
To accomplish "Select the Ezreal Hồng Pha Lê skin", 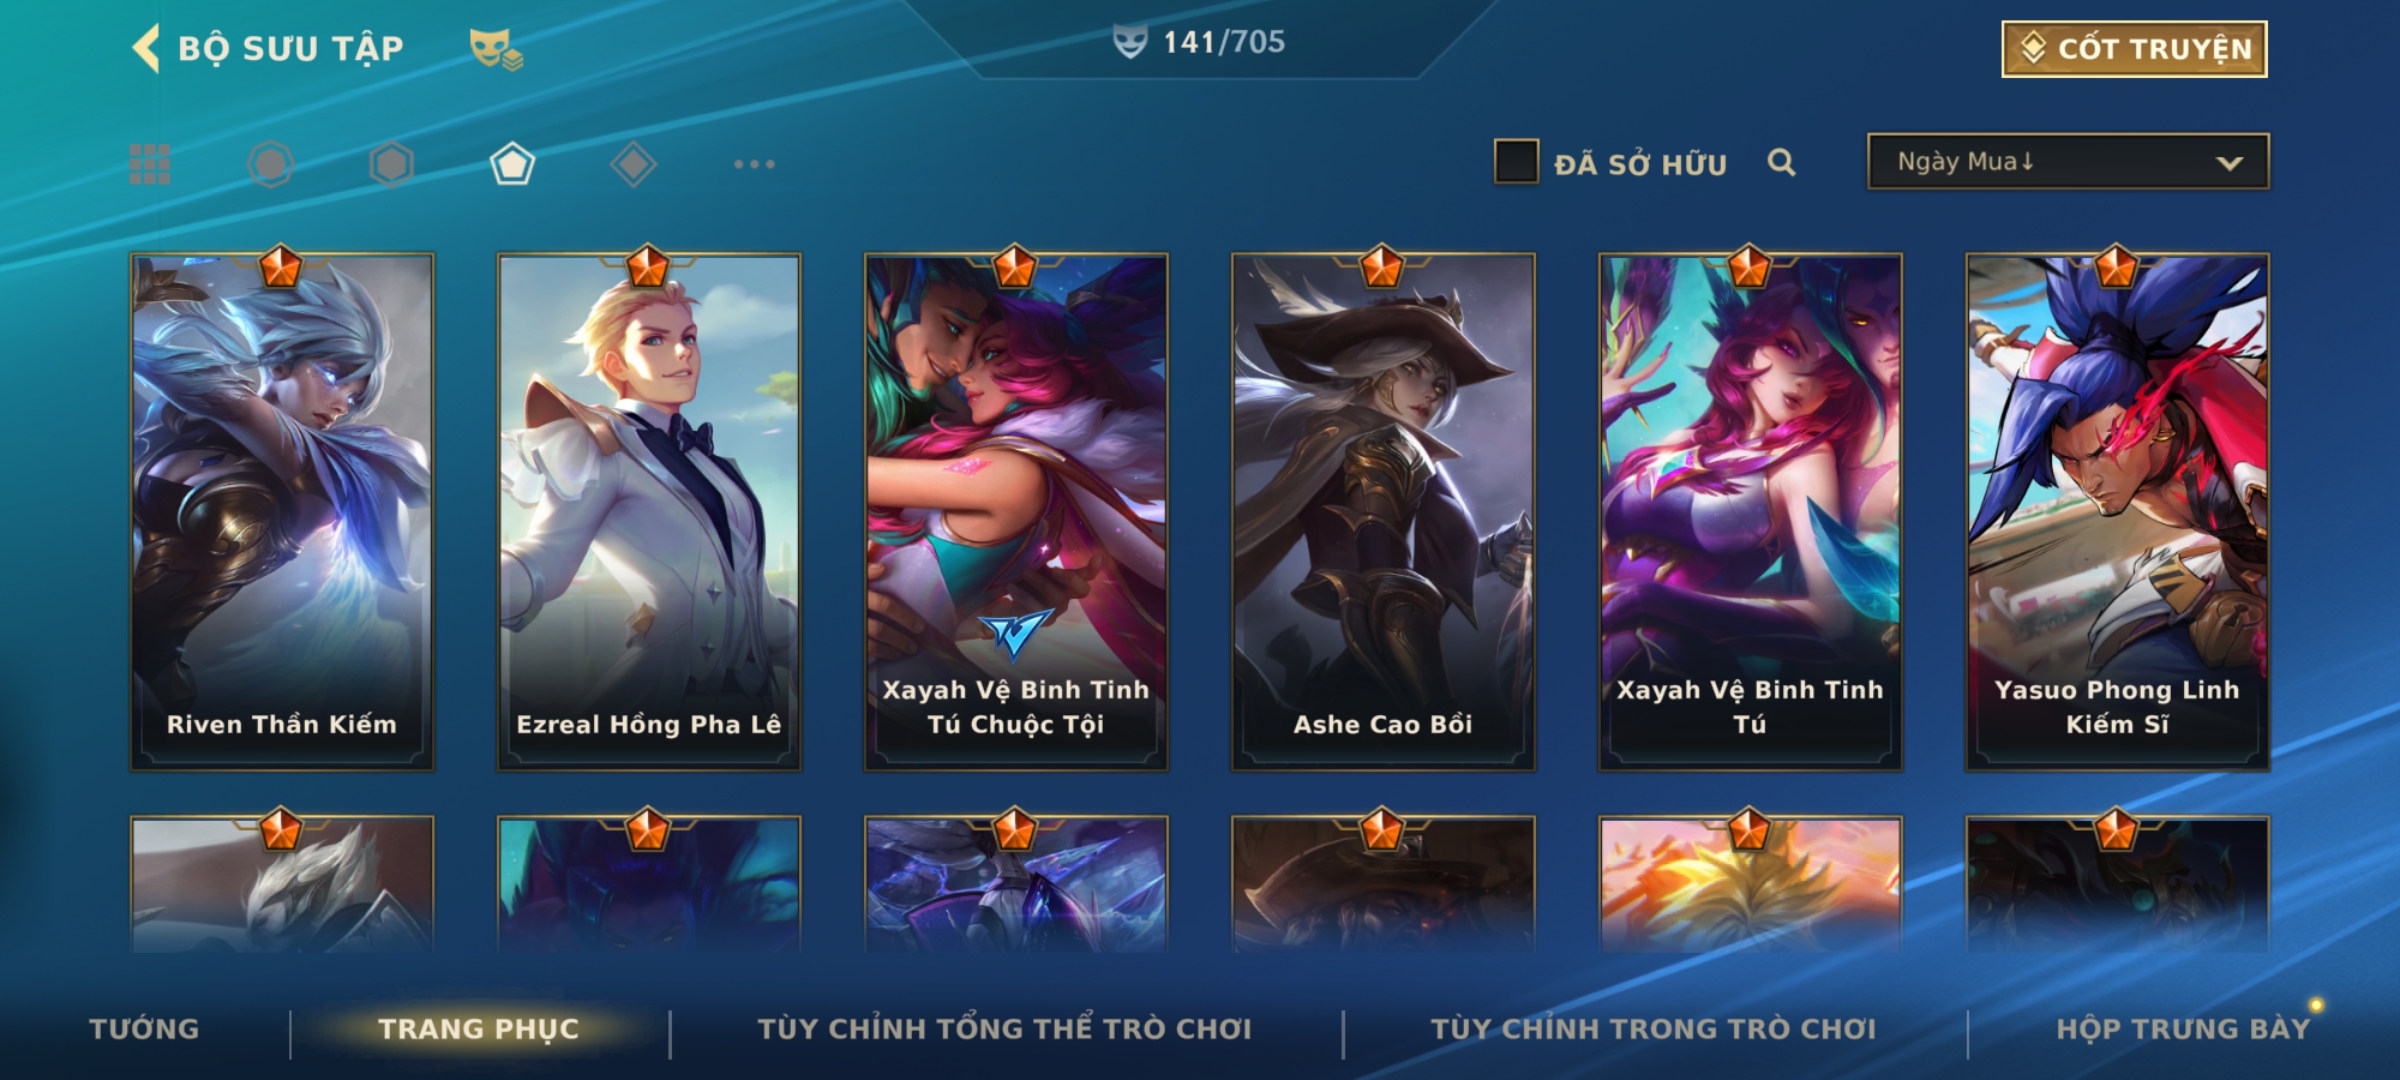I will pos(649,511).
